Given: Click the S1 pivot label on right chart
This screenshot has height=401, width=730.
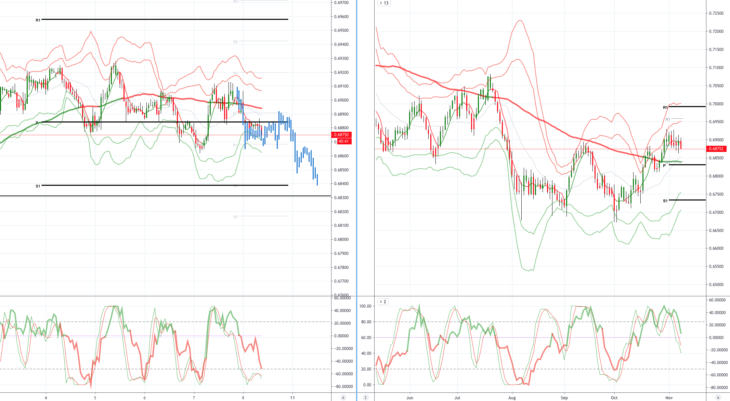Looking at the screenshot, I should pyautogui.click(x=666, y=201).
